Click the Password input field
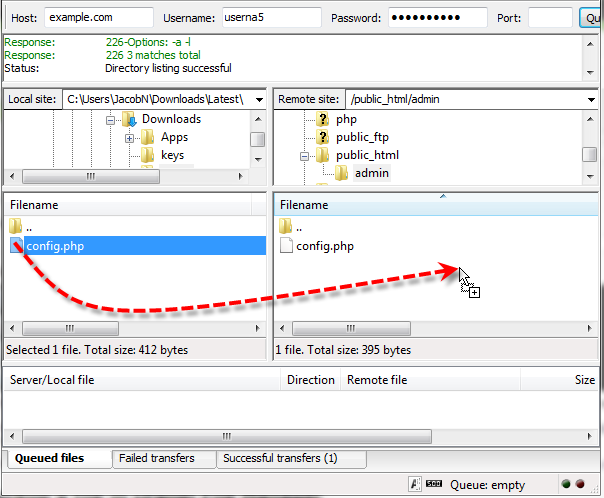This screenshot has height=498, width=604. click(x=438, y=18)
